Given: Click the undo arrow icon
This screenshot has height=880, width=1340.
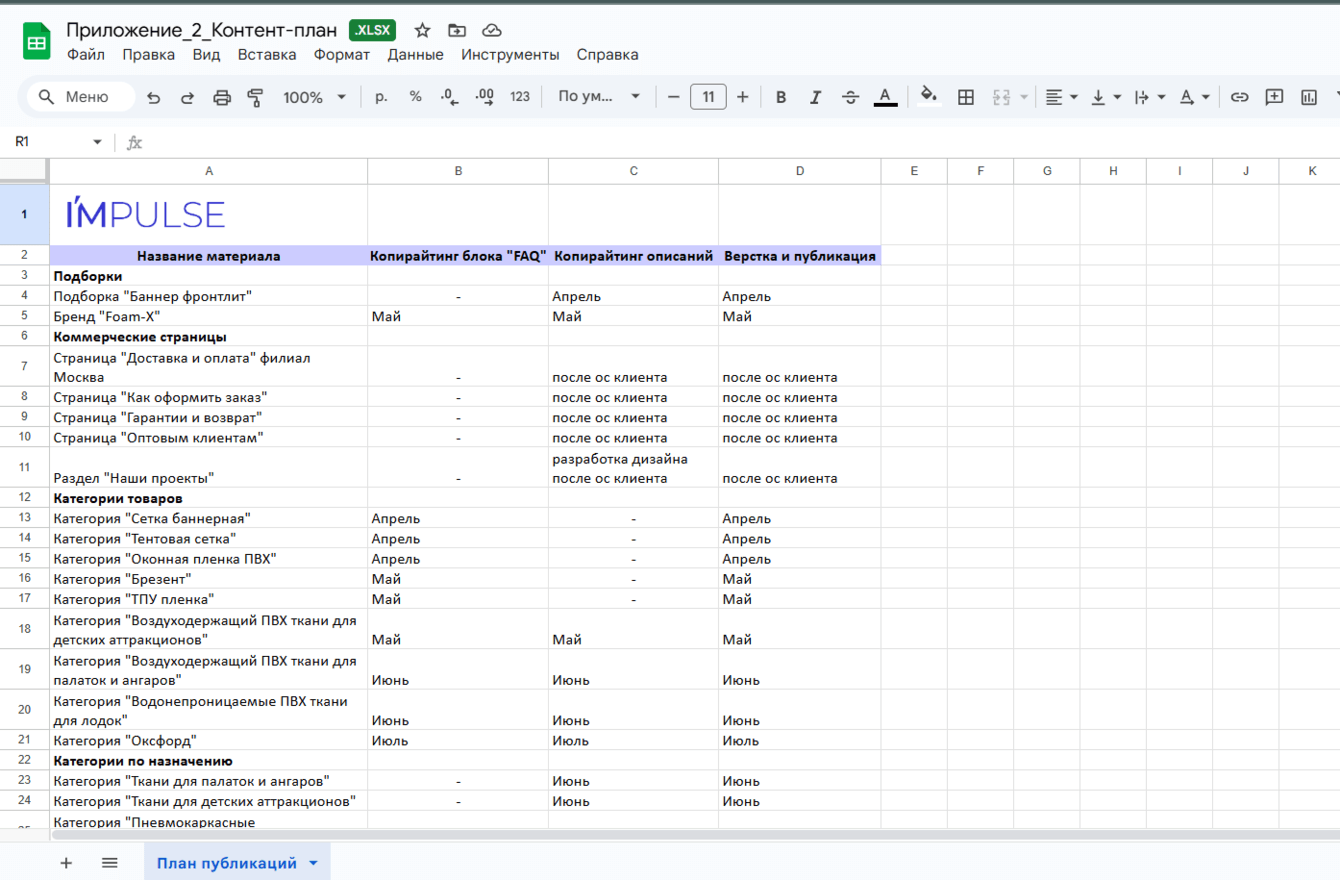Looking at the screenshot, I should tap(153, 97).
